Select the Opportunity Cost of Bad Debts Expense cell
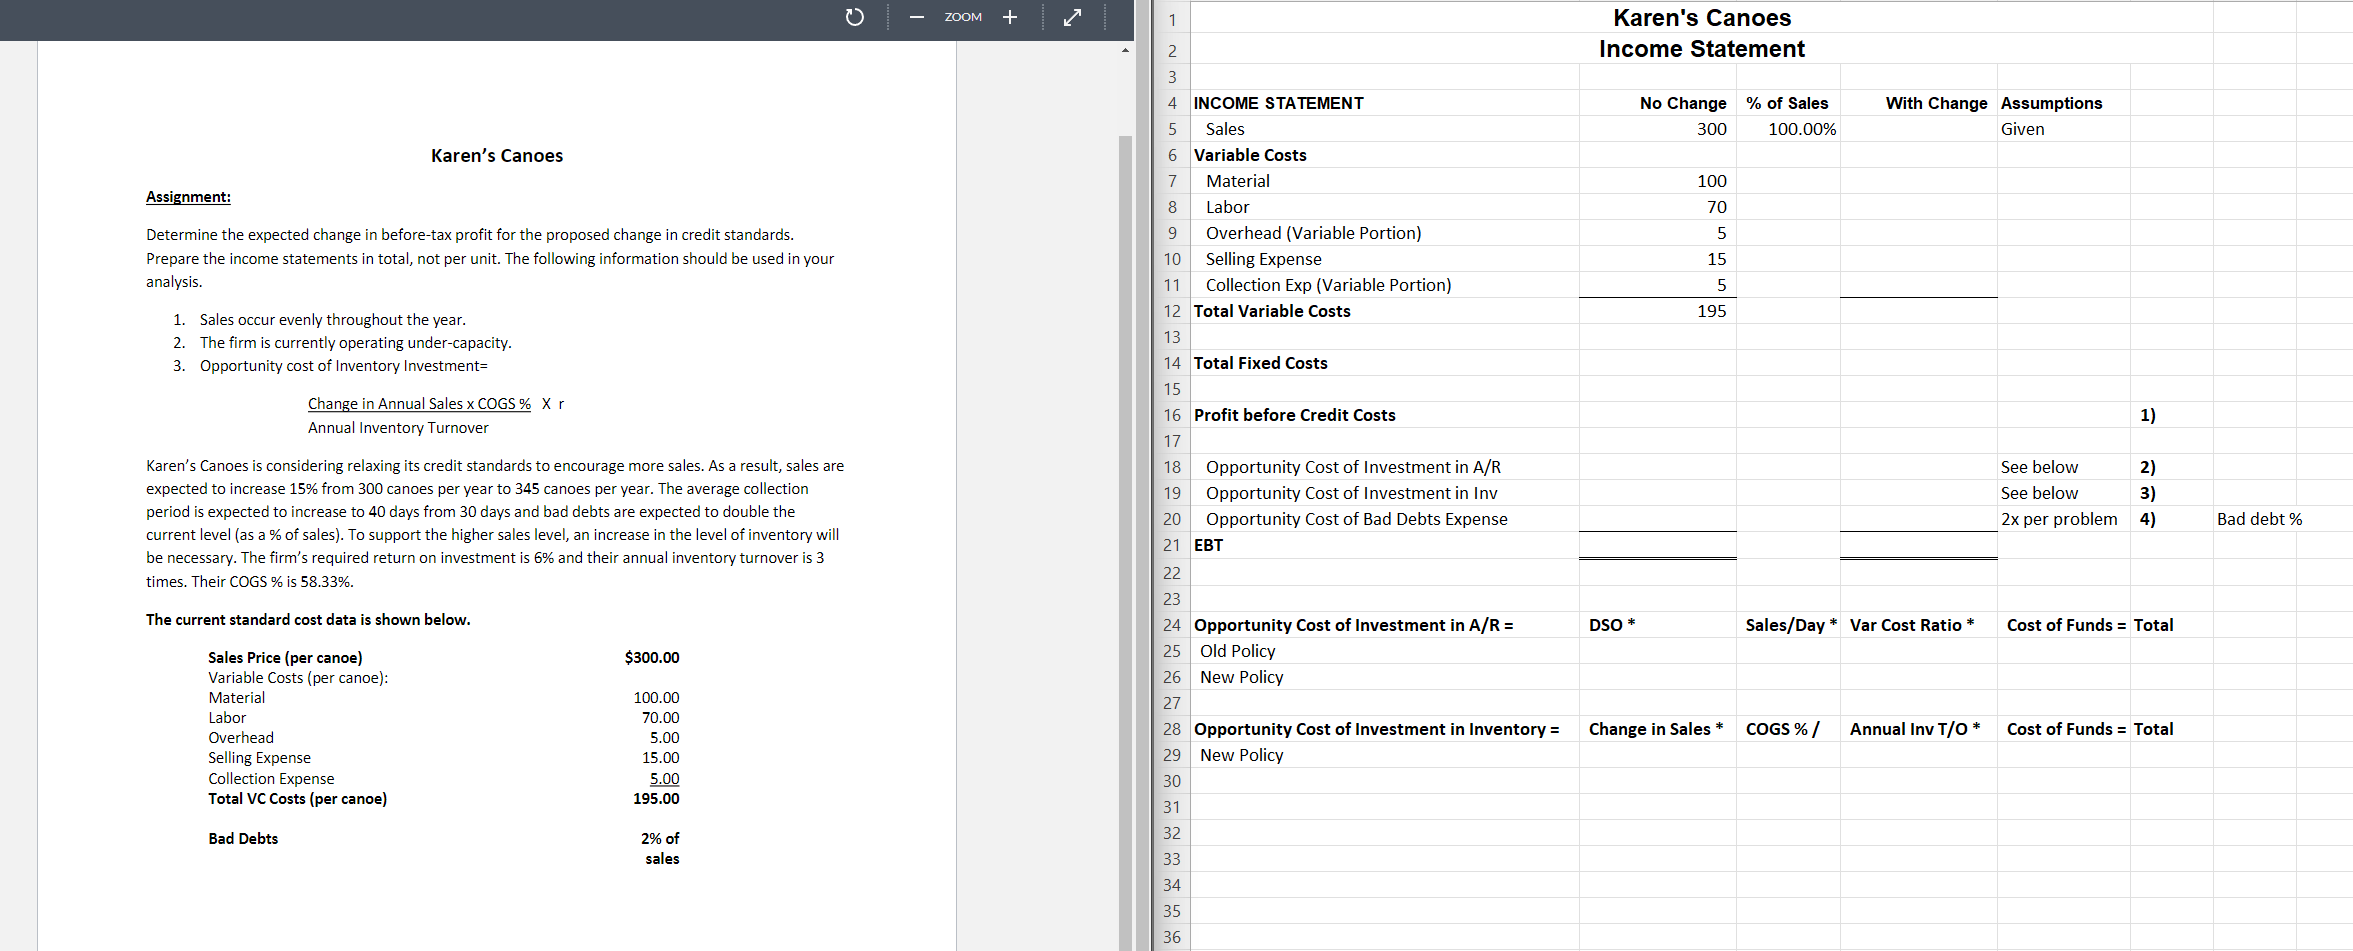The height and width of the screenshot is (951, 2353). (1356, 518)
